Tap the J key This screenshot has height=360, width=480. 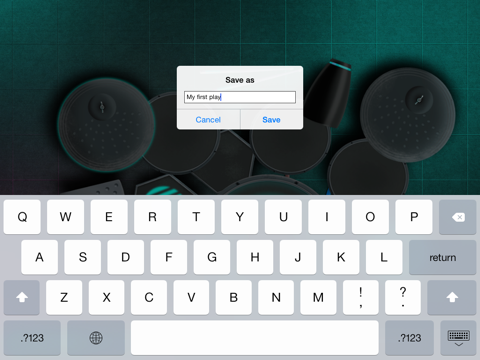298,257
